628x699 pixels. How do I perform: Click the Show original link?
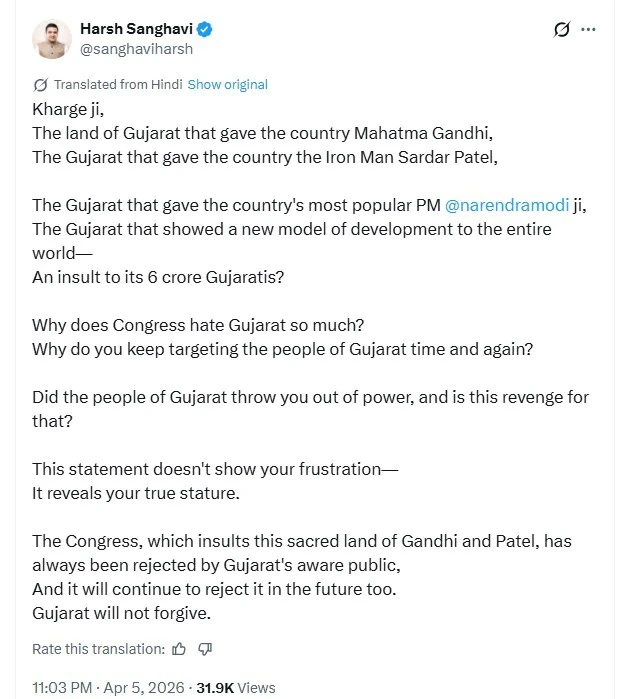[227, 85]
